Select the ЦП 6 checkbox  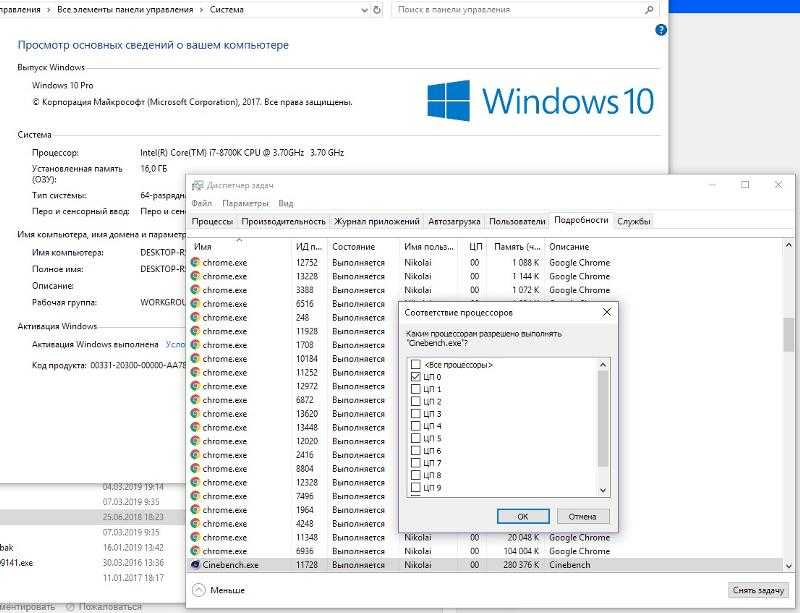[415, 451]
